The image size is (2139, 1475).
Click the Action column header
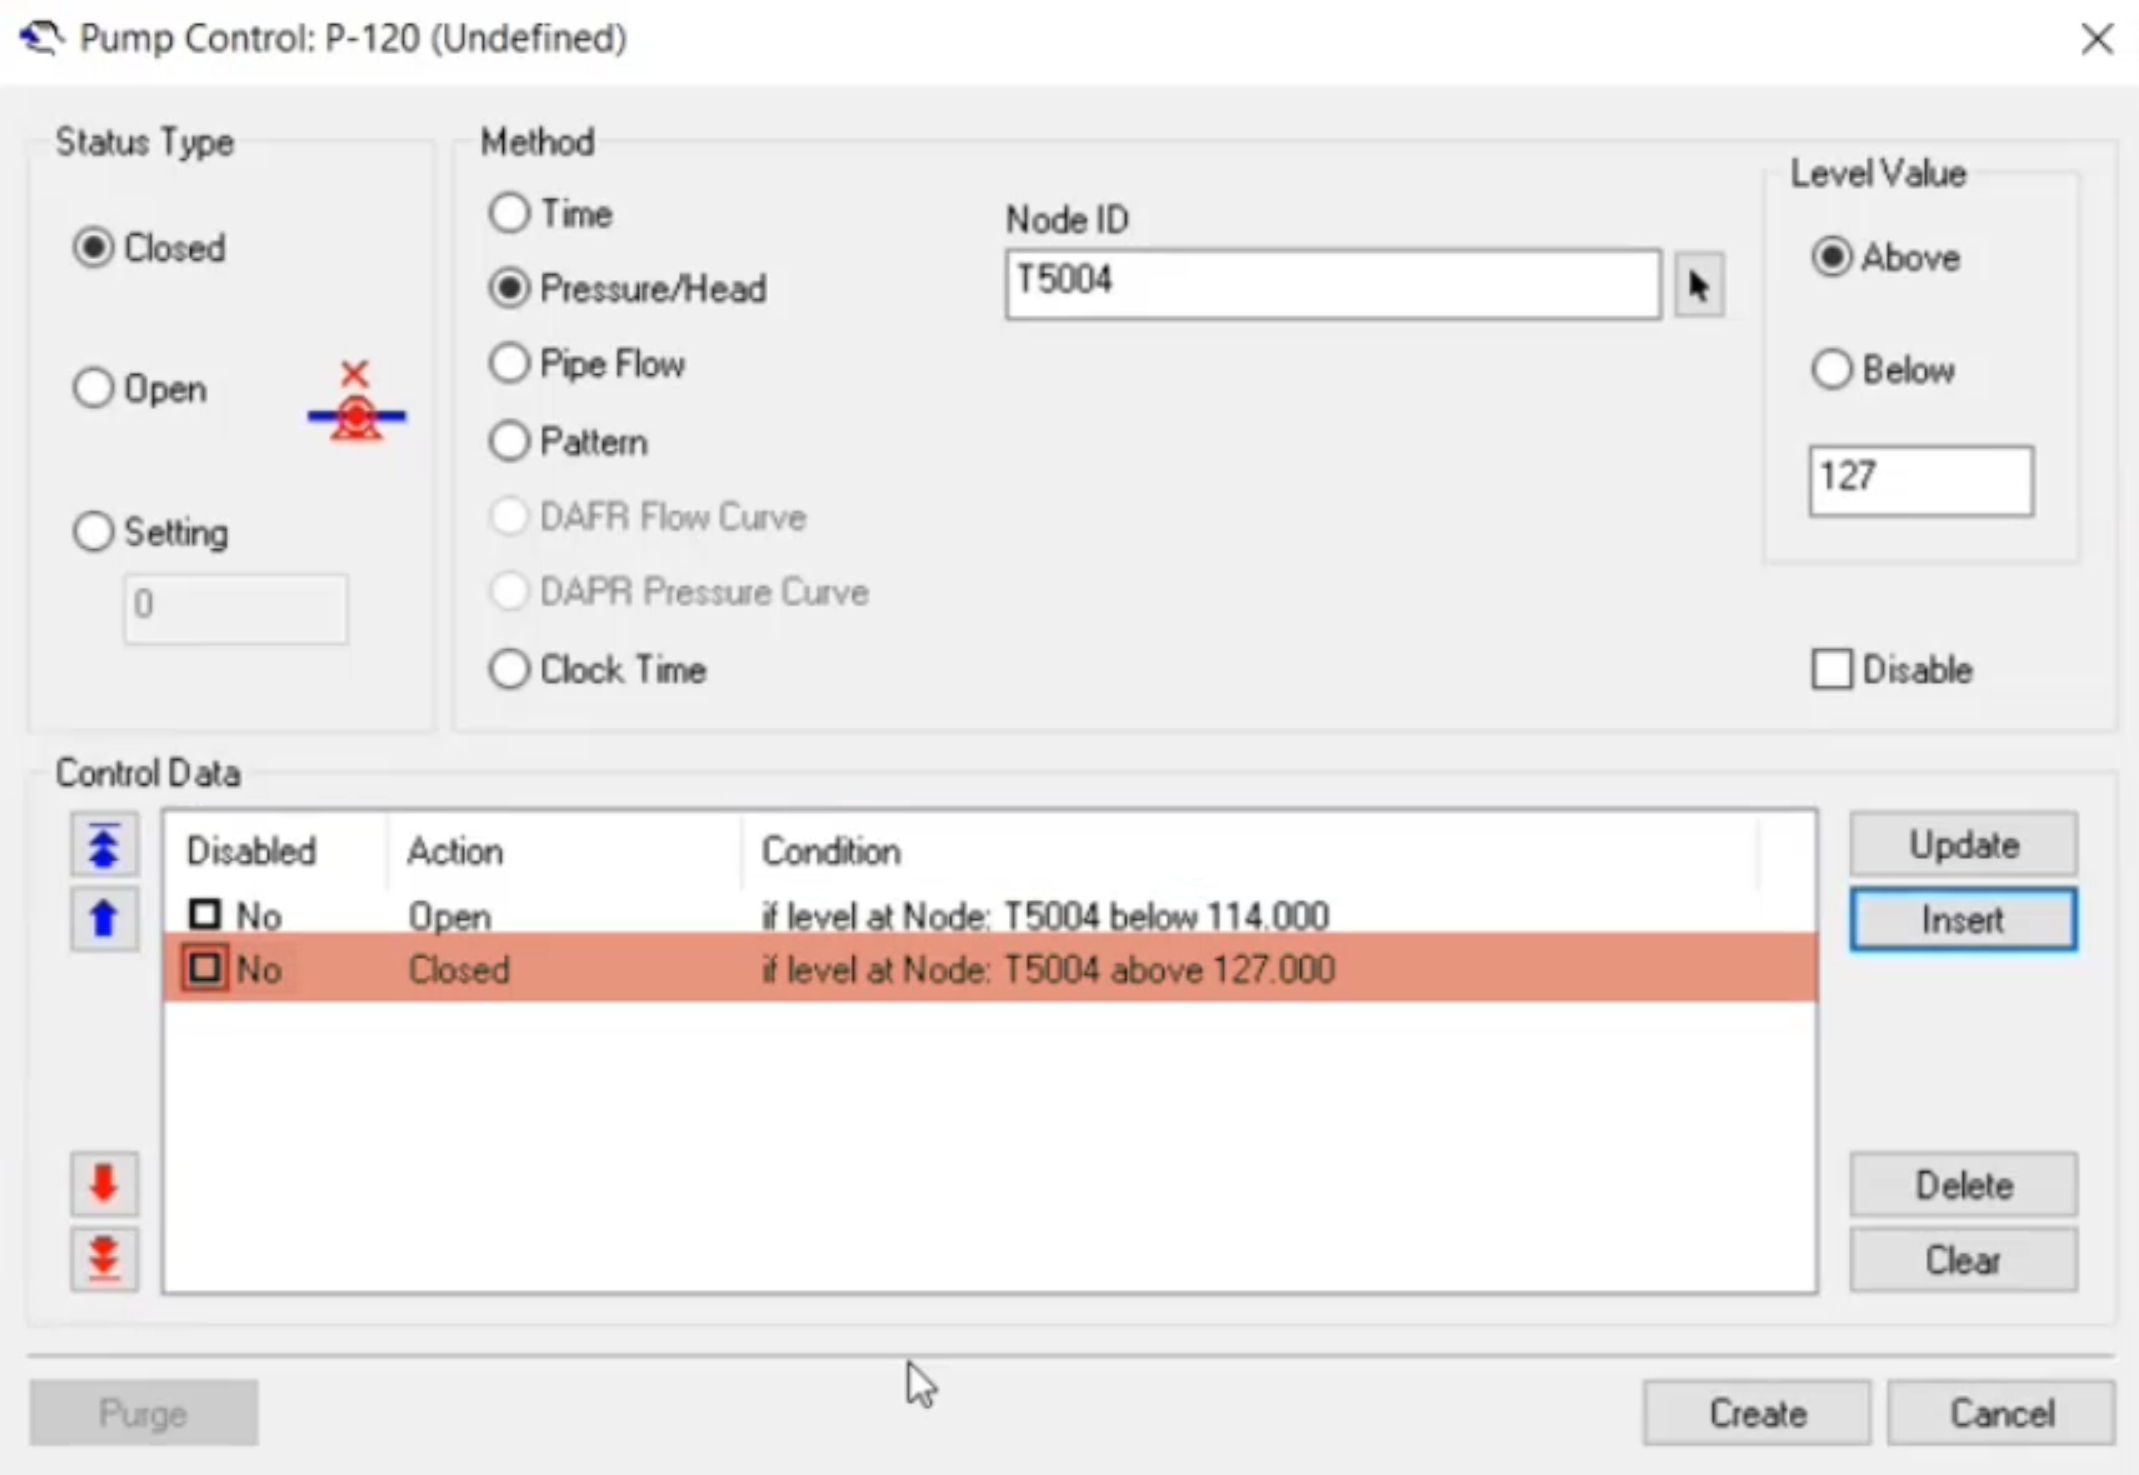(564, 851)
